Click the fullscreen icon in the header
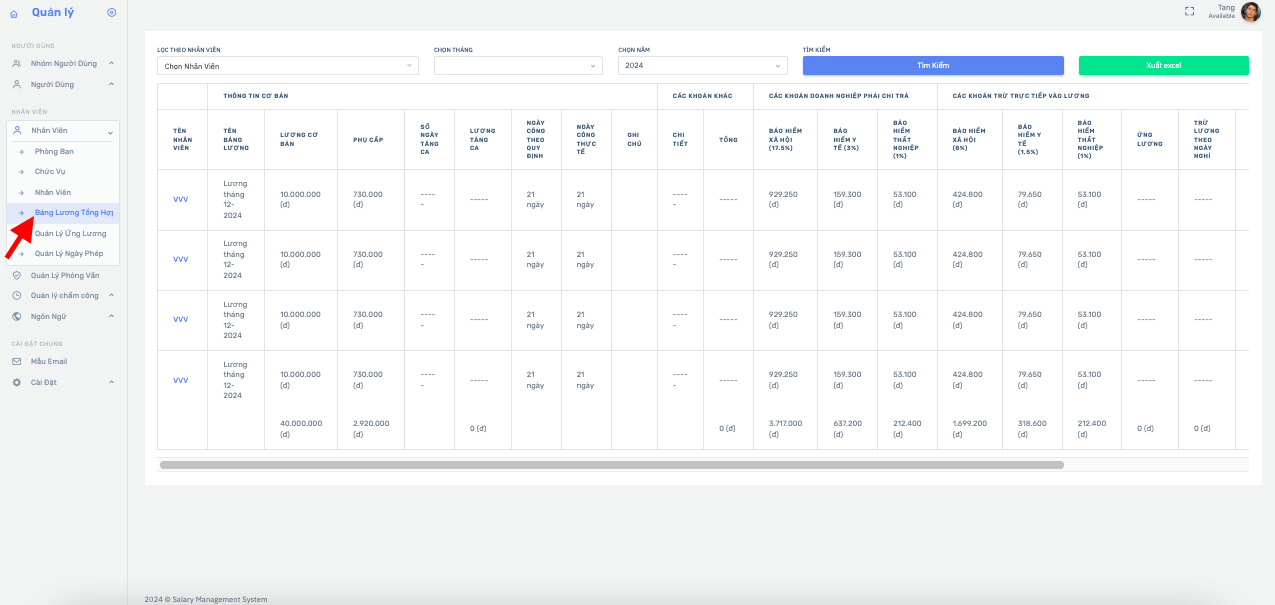This screenshot has height=605, width=1275. [1189, 12]
